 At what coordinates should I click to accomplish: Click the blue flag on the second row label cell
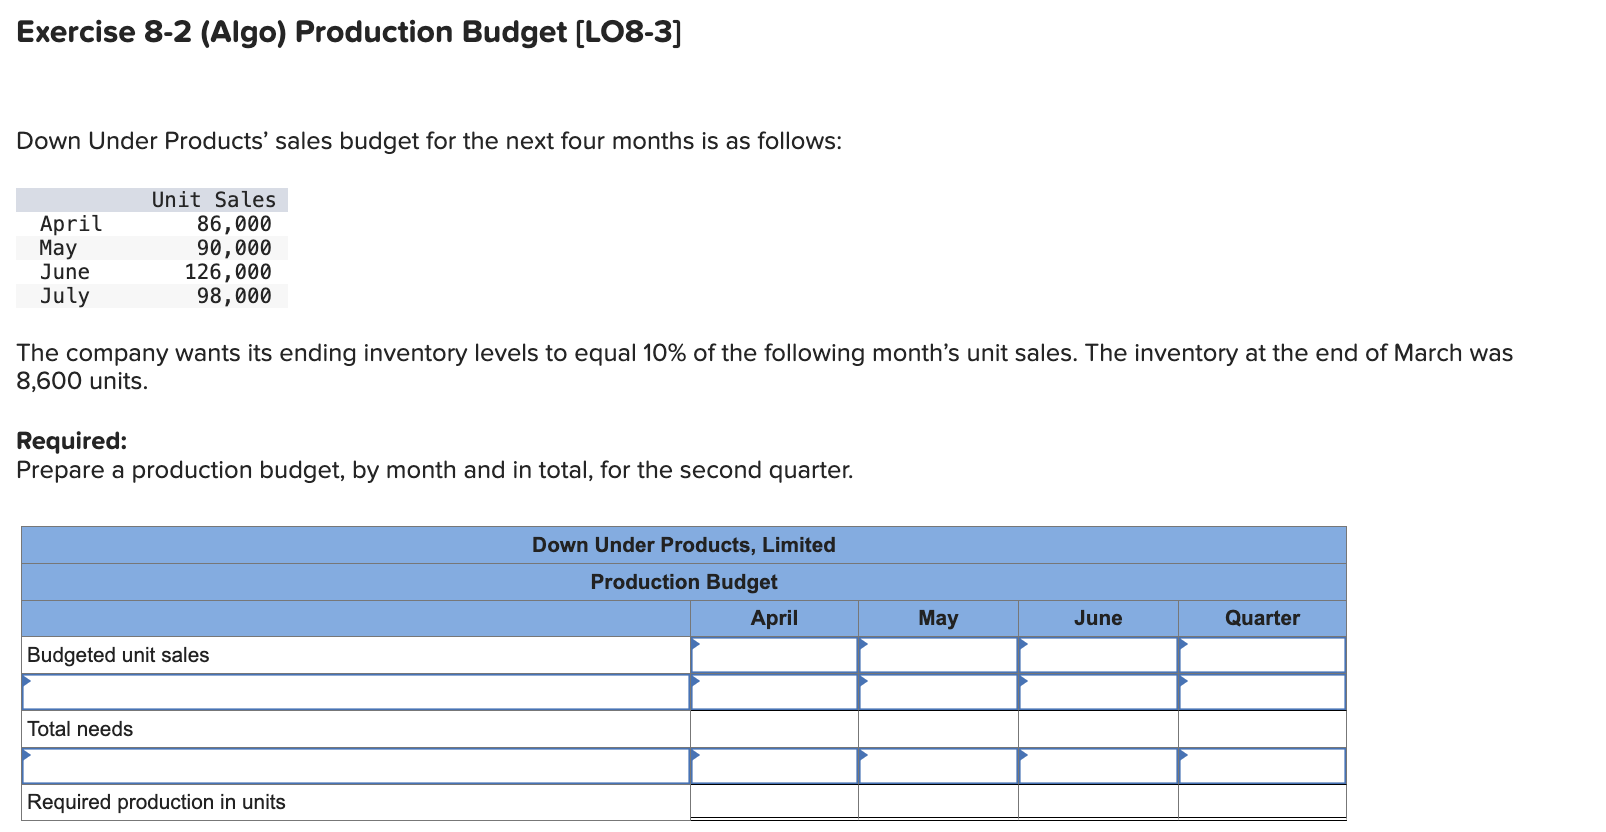click(x=26, y=682)
